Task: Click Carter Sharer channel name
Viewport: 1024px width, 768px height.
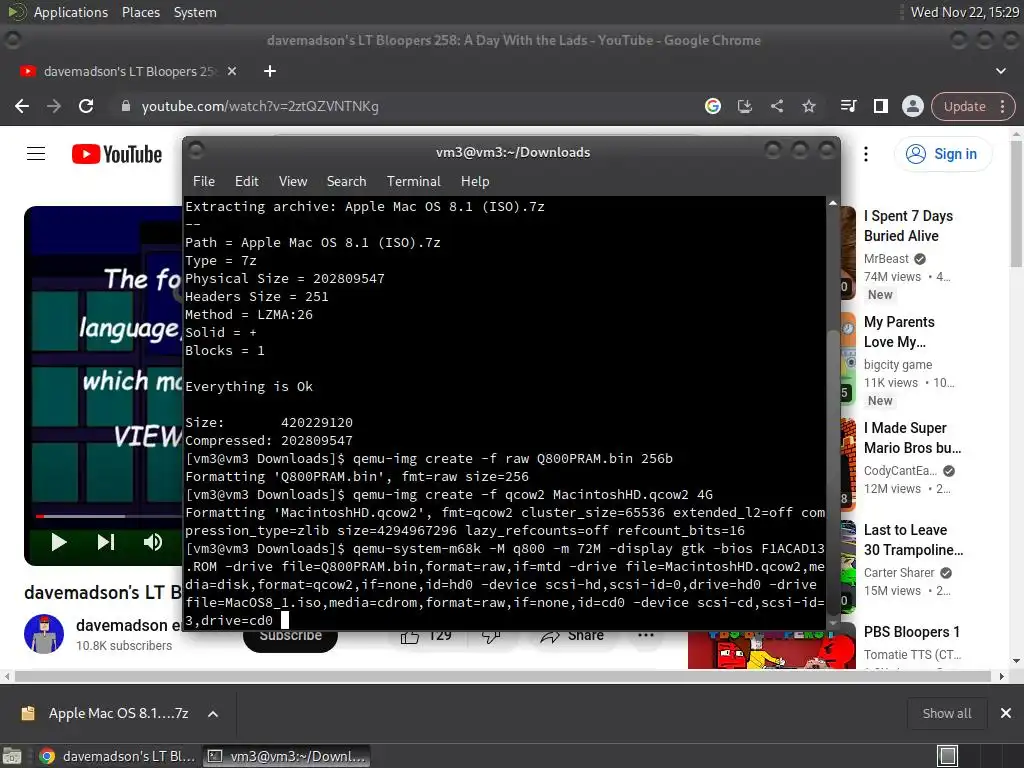Action: coord(899,573)
